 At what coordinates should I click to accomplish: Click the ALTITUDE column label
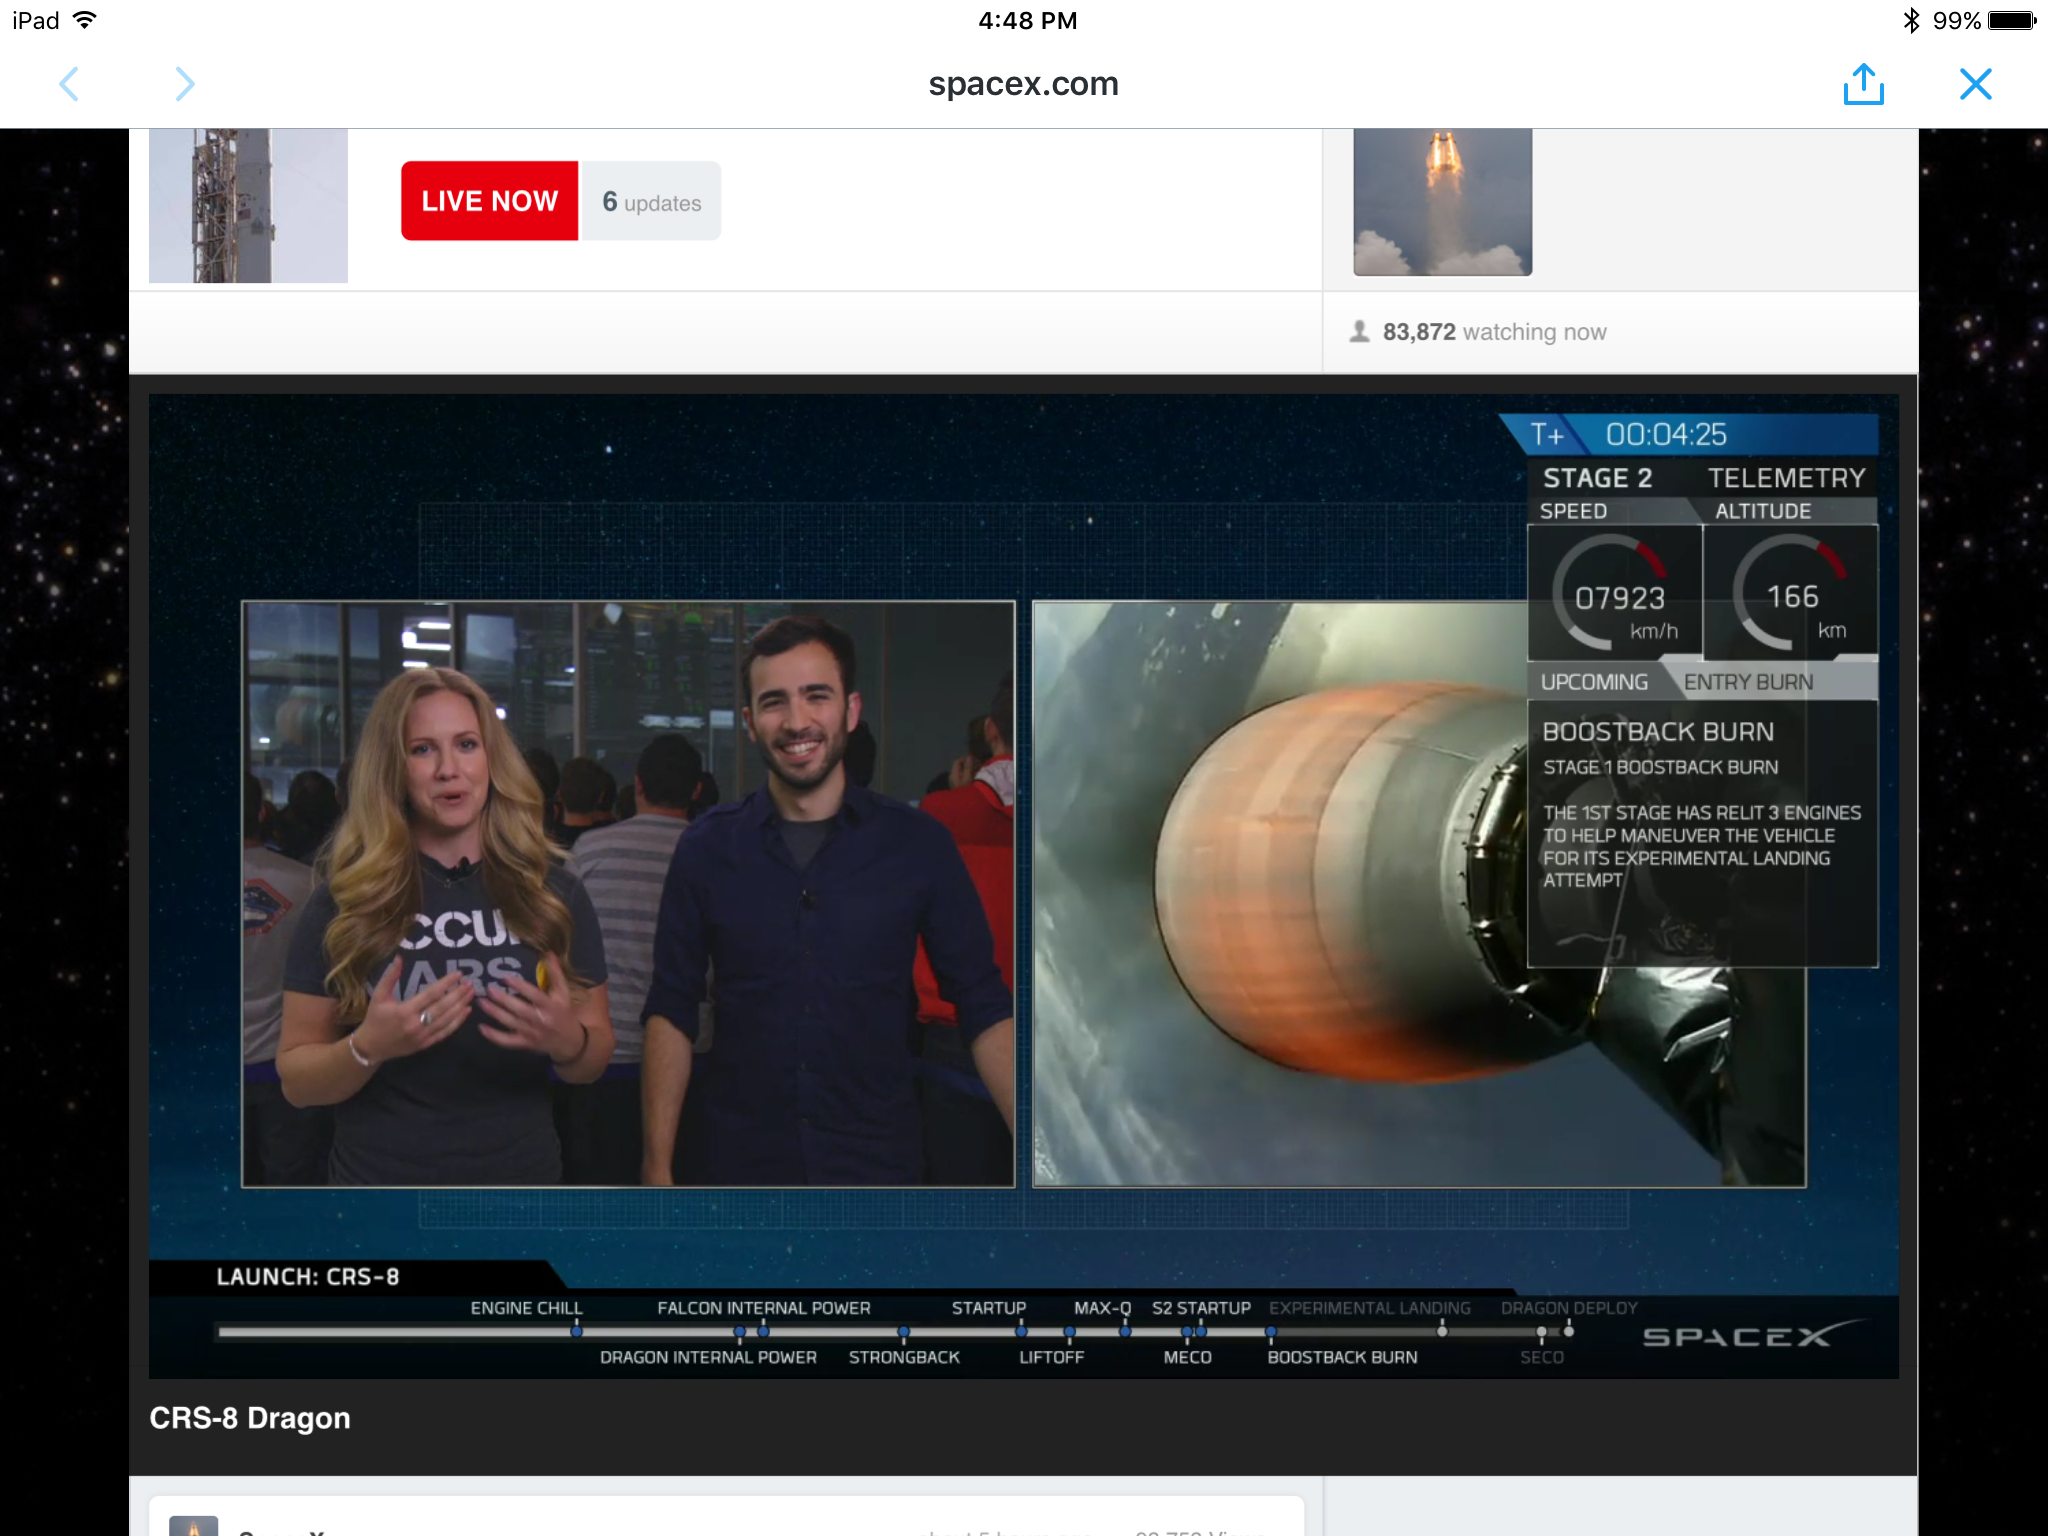point(1763,511)
